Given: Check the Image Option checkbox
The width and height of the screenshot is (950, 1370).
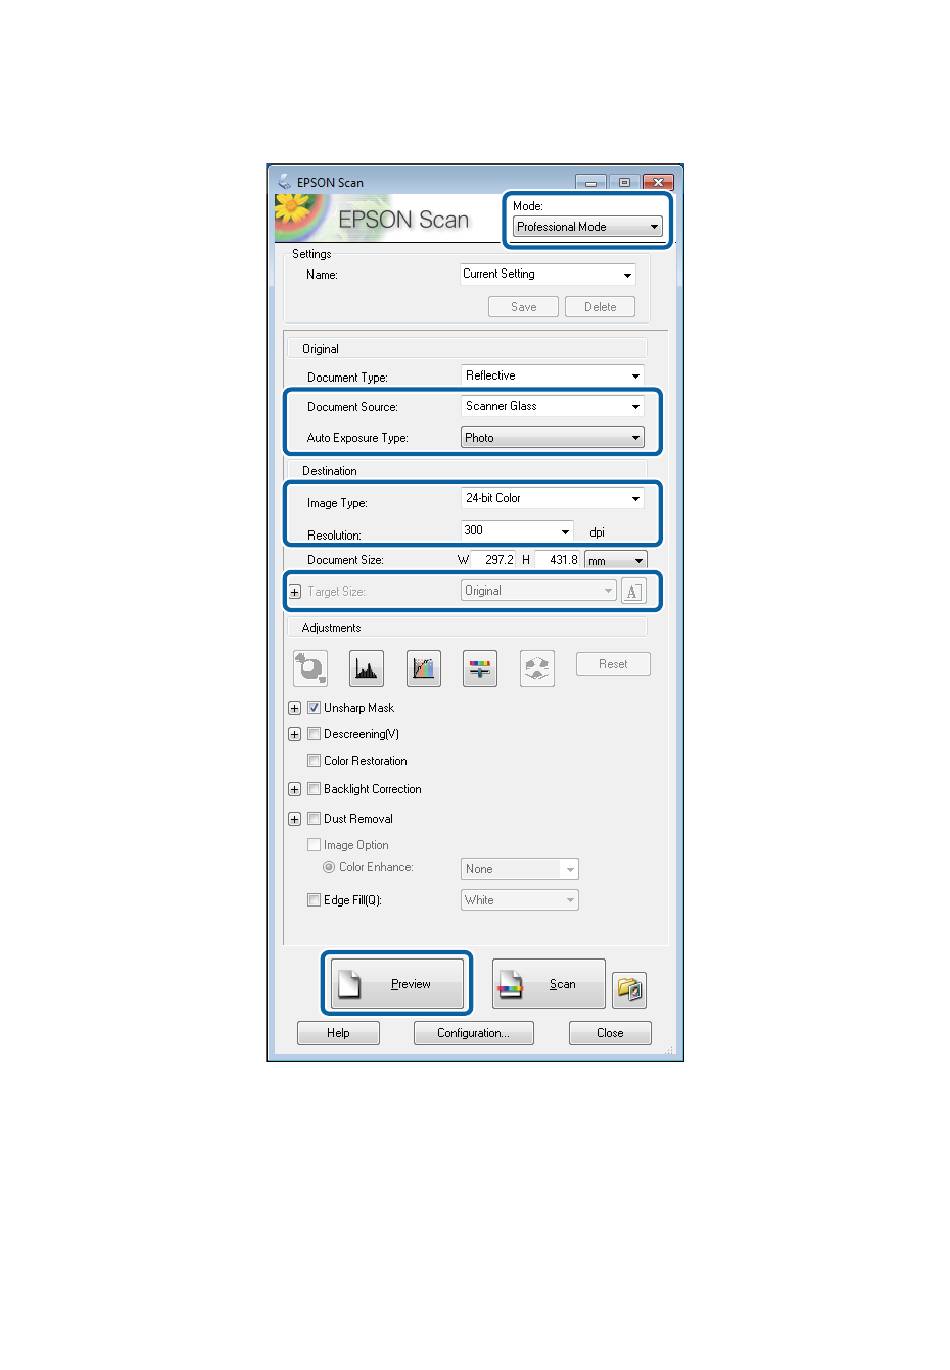Looking at the screenshot, I should tap(314, 845).
